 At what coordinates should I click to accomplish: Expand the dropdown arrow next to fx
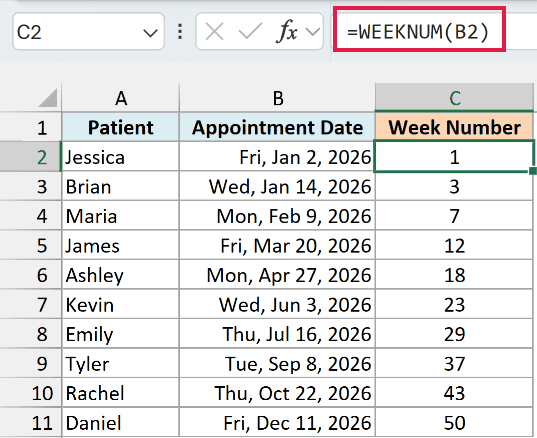point(312,32)
